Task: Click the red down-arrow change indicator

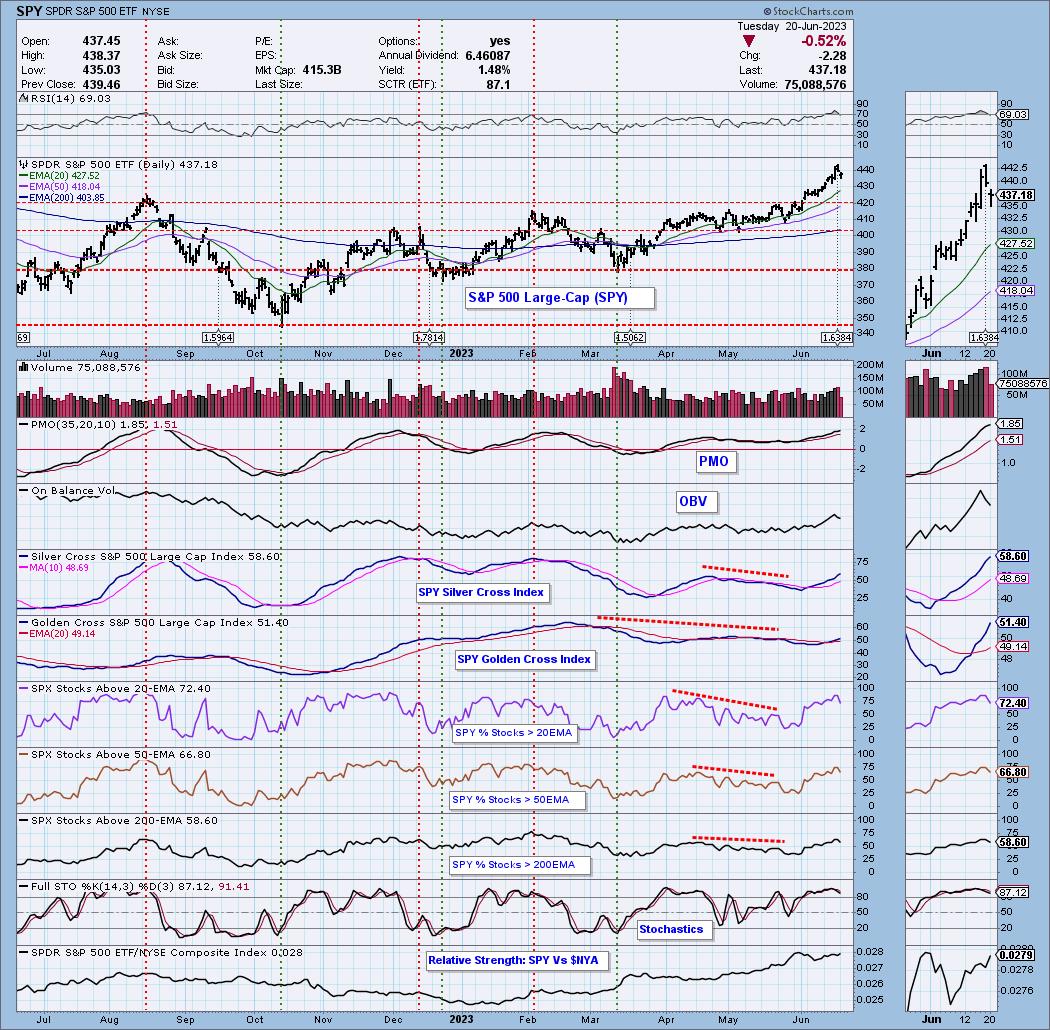Action: [x=749, y=41]
